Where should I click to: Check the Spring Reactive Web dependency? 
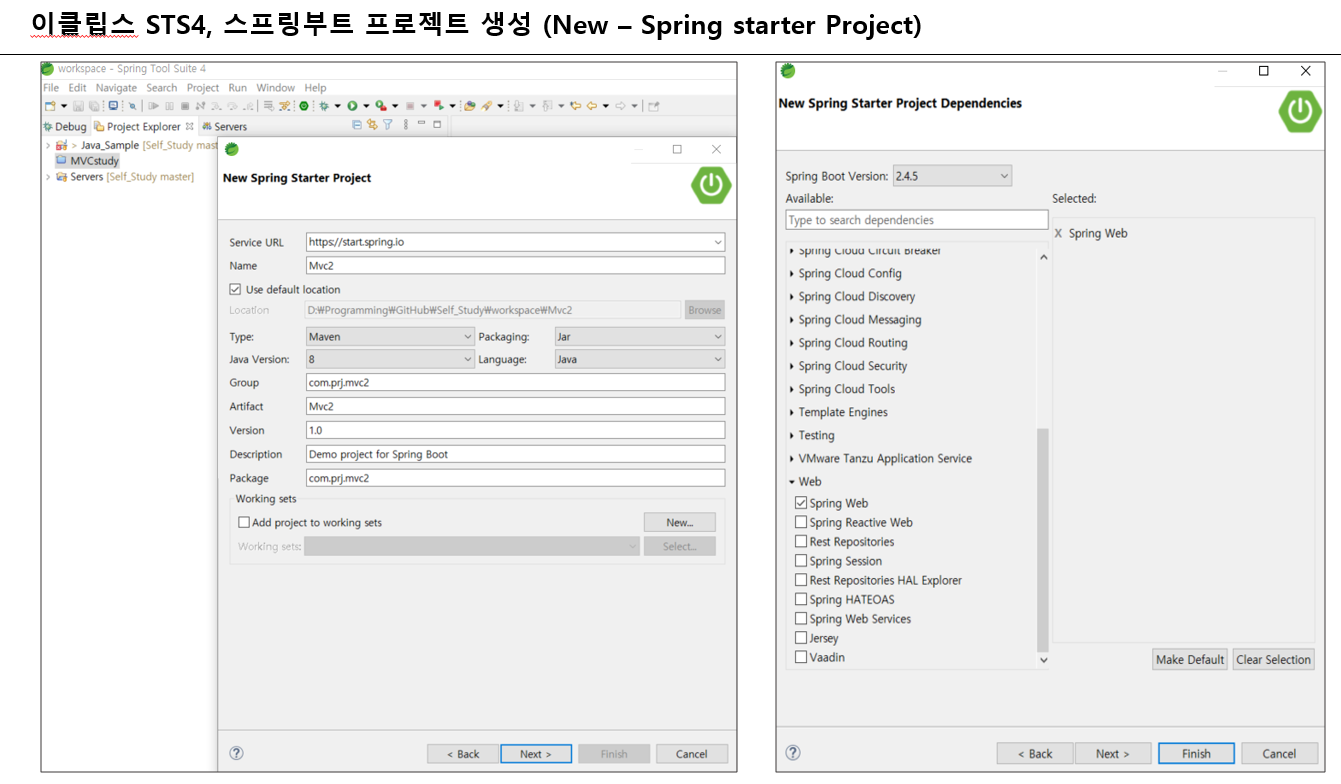pos(801,522)
